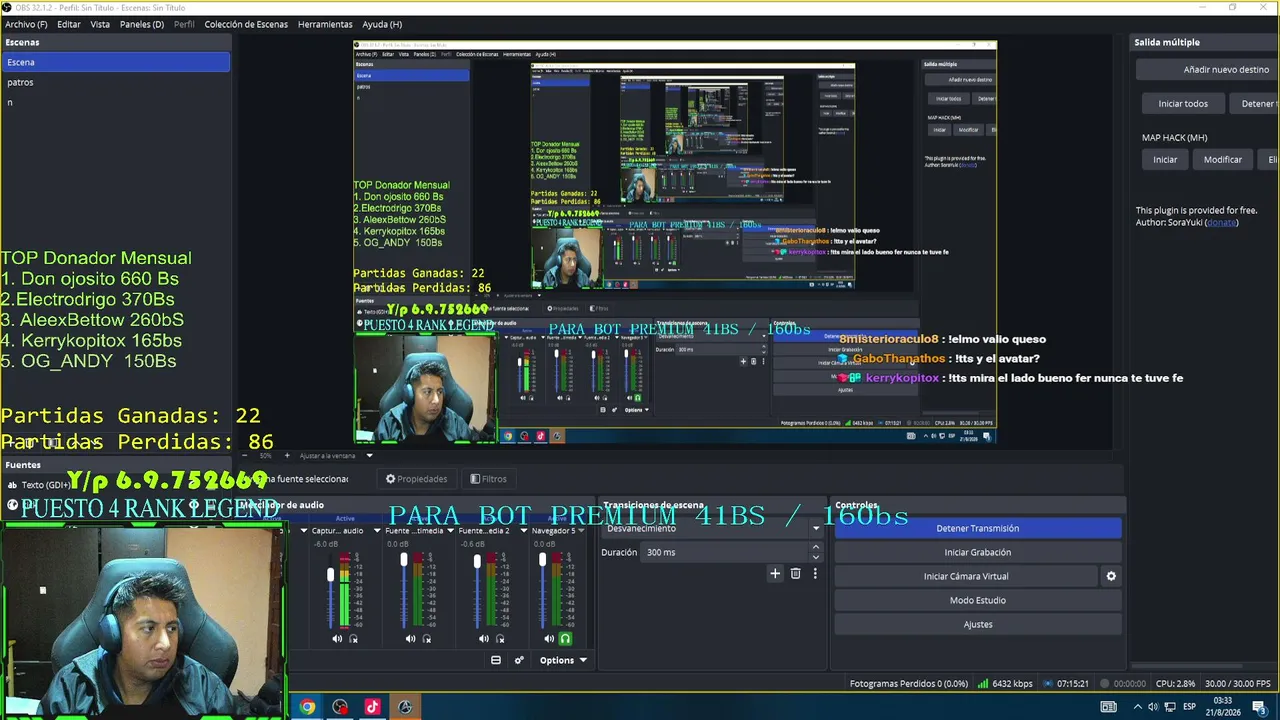
Task: Open the Ayuda (H) menu
Action: pos(382,24)
